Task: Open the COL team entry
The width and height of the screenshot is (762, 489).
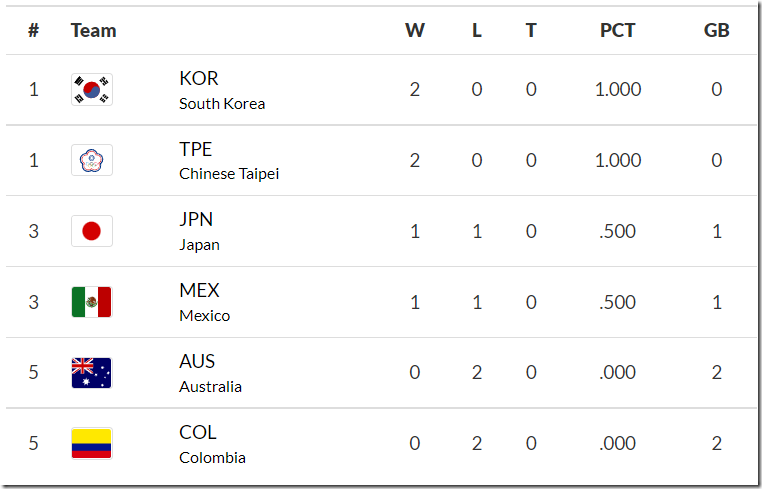Action: coord(198,433)
